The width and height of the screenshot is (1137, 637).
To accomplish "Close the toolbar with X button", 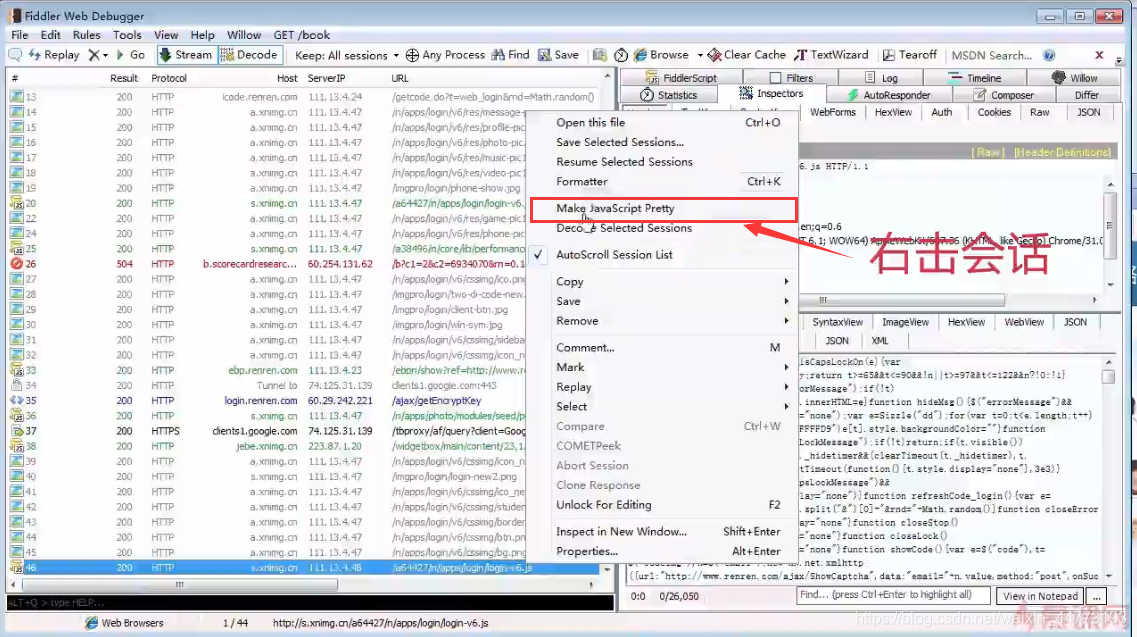I will click(1099, 55).
